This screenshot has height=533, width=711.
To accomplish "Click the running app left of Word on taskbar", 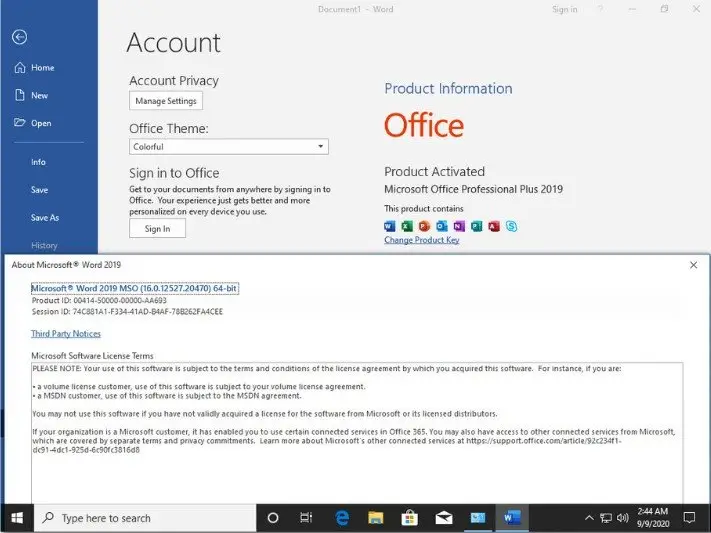I will [477, 518].
